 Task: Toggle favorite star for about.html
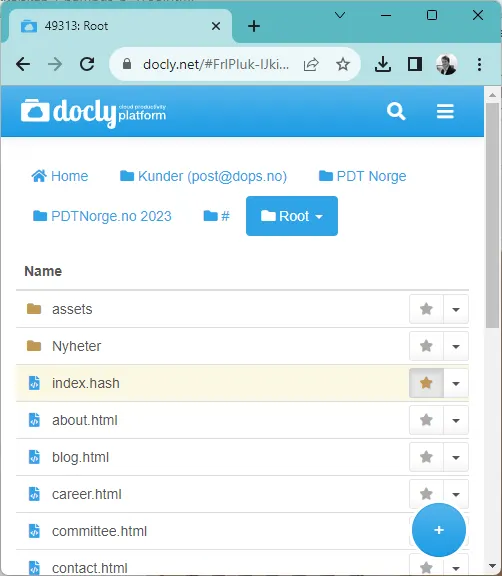click(426, 420)
